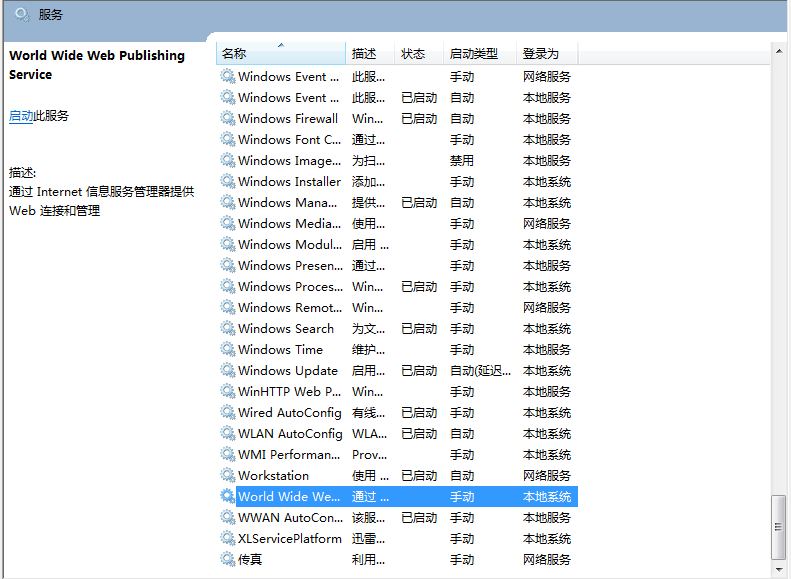
Task: Sort services by 描述 column header
Action: (370, 53)
